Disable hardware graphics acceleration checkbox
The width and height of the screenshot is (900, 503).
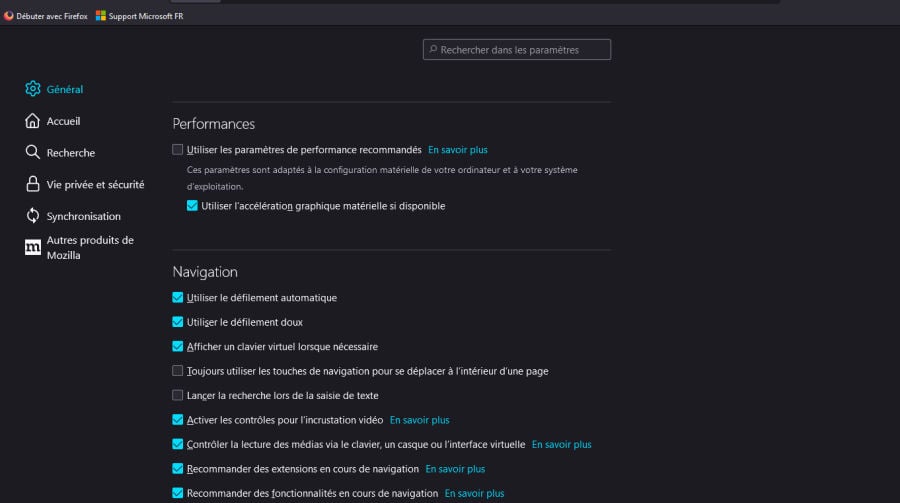192,206
